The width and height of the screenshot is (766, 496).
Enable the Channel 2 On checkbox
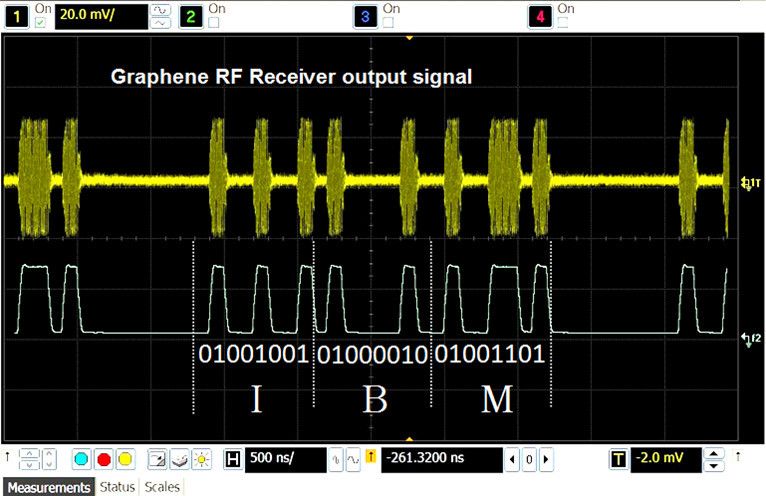tap(213, 22)
